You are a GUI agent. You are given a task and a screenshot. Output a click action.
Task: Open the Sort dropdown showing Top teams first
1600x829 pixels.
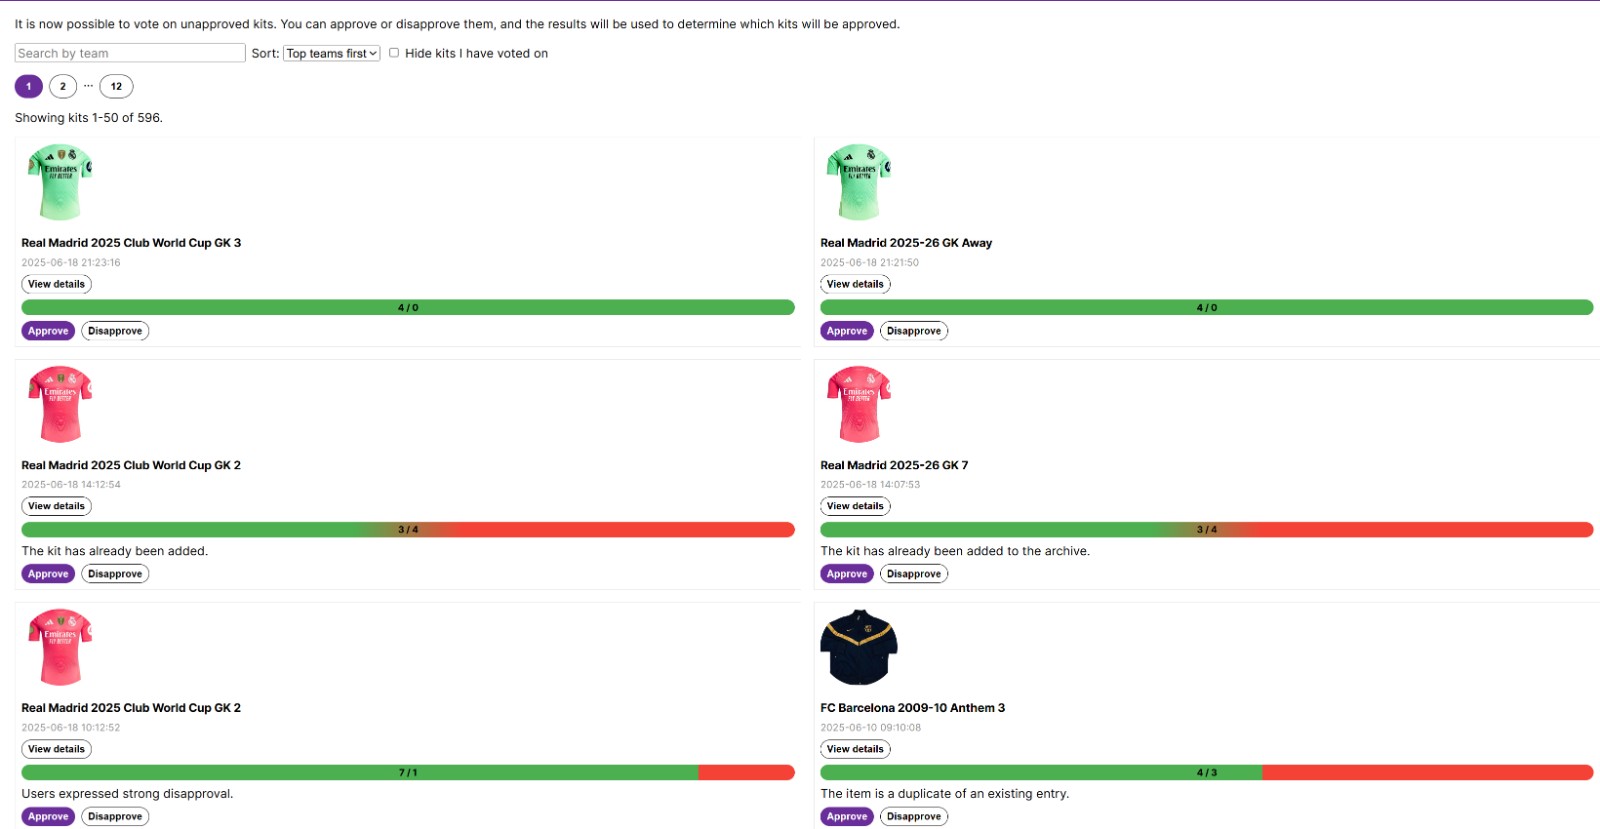click(x=331, y=53)
